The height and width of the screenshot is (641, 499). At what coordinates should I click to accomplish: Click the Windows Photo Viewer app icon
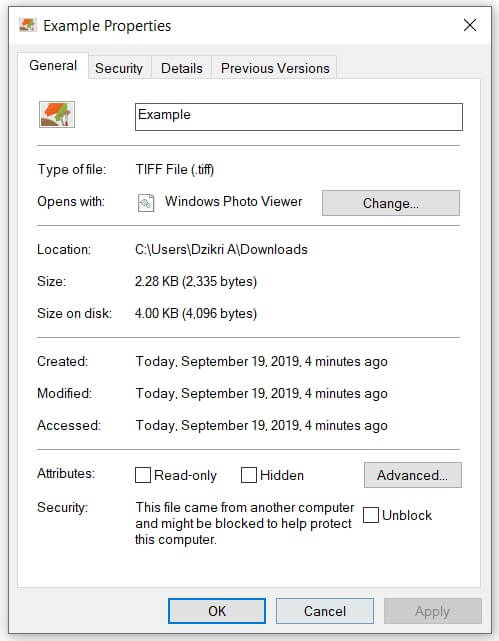146,203
